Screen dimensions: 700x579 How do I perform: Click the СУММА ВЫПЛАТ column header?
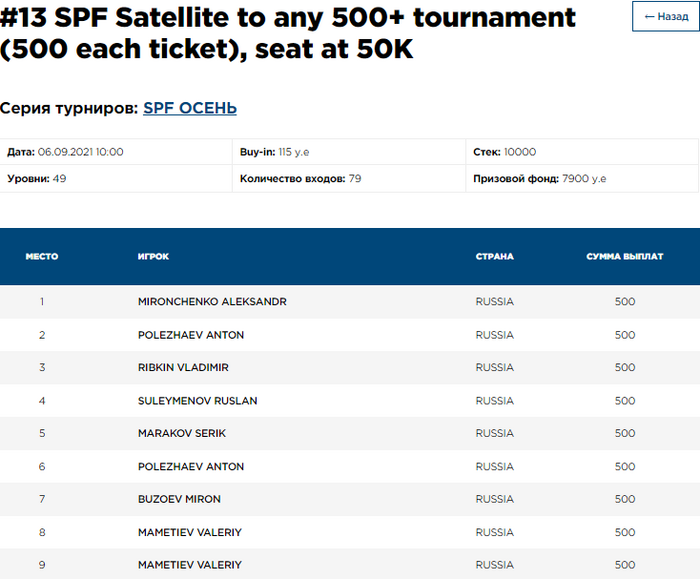(624, 257)
